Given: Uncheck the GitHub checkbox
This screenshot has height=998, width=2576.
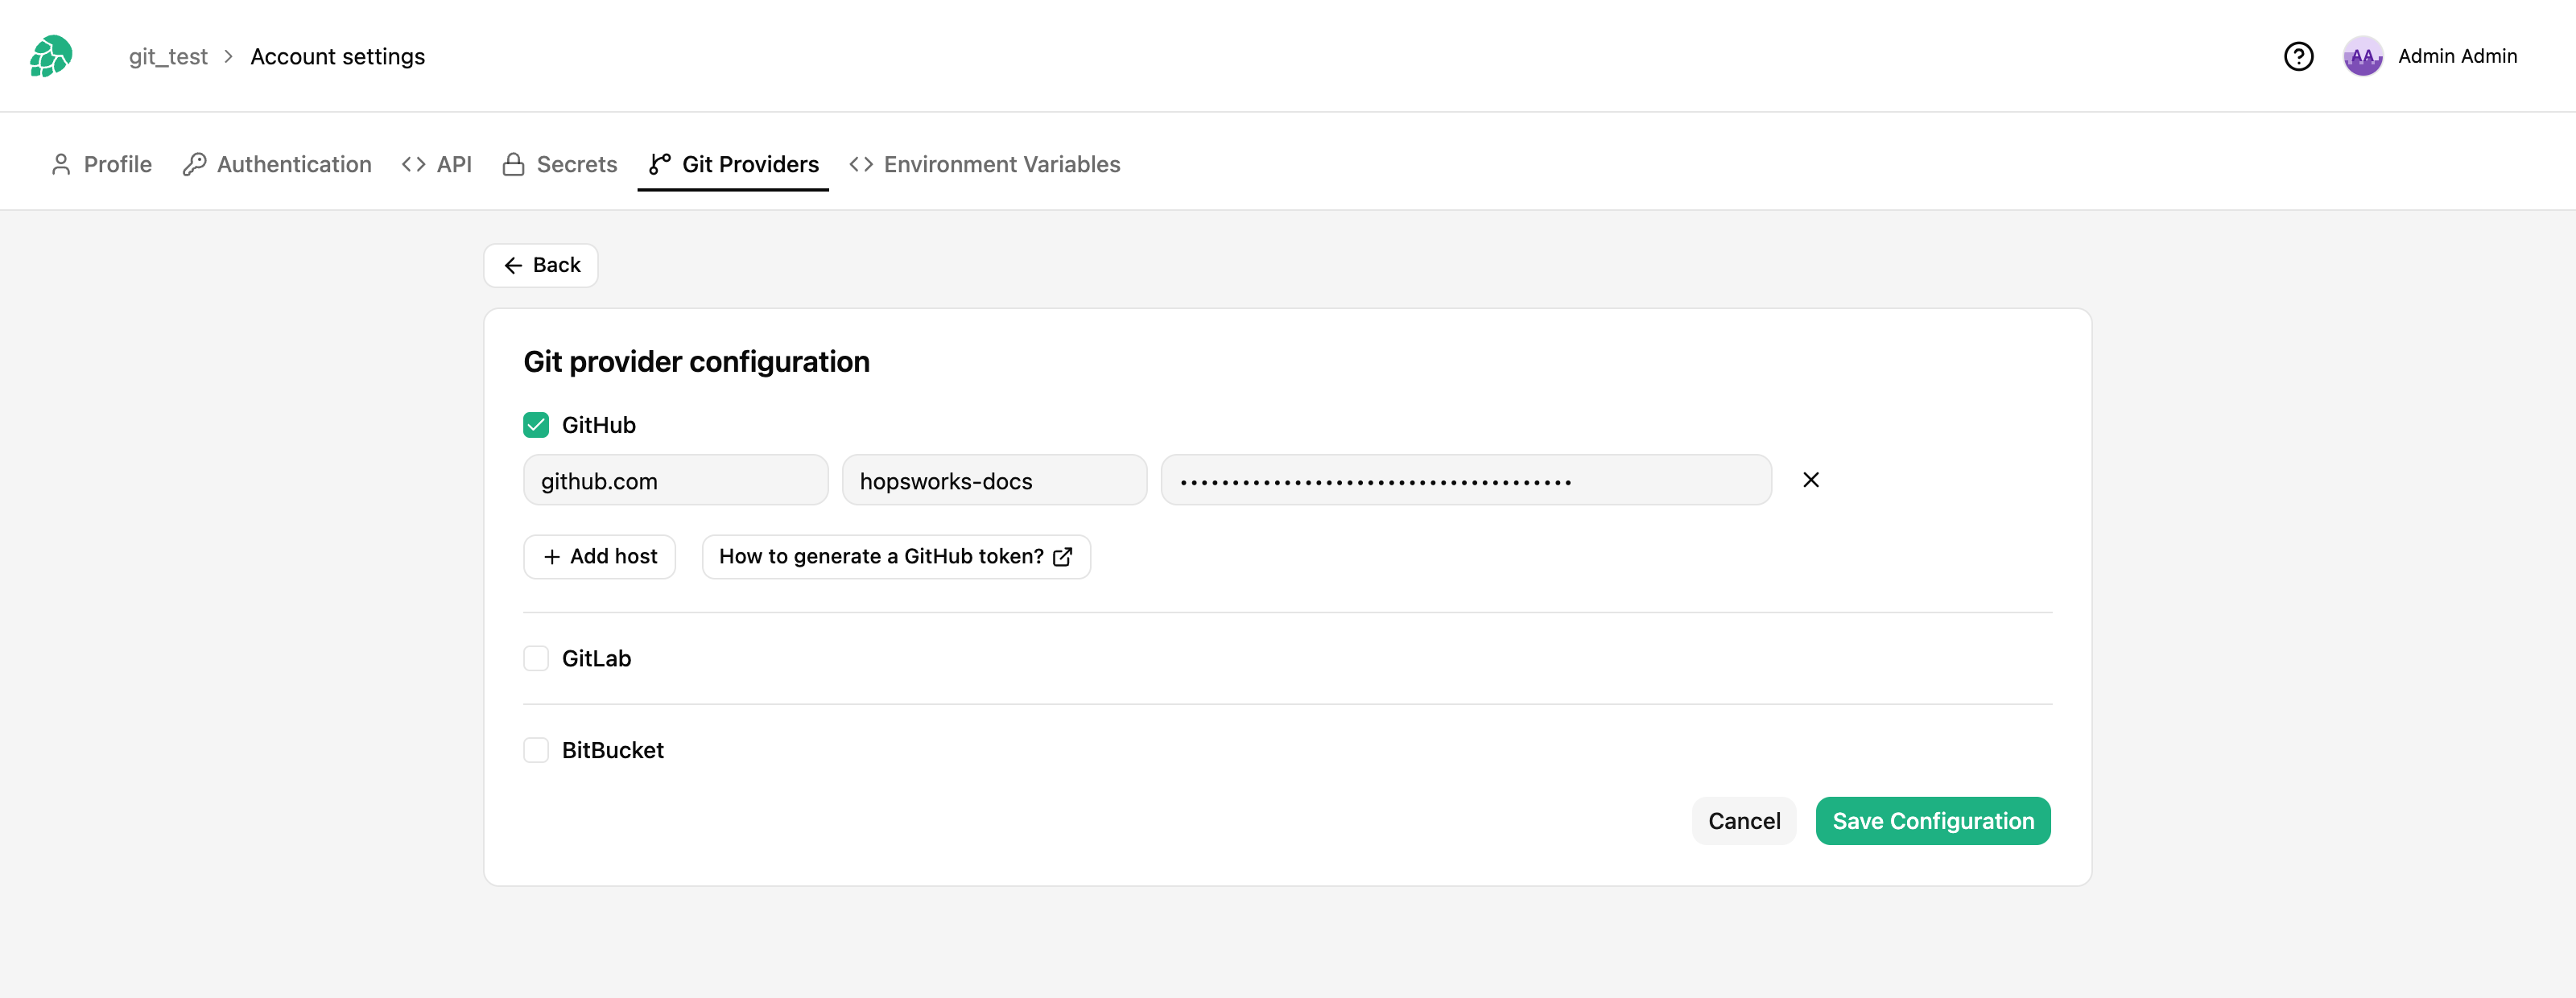Looking at the screenshot, I should pos(536,425).
